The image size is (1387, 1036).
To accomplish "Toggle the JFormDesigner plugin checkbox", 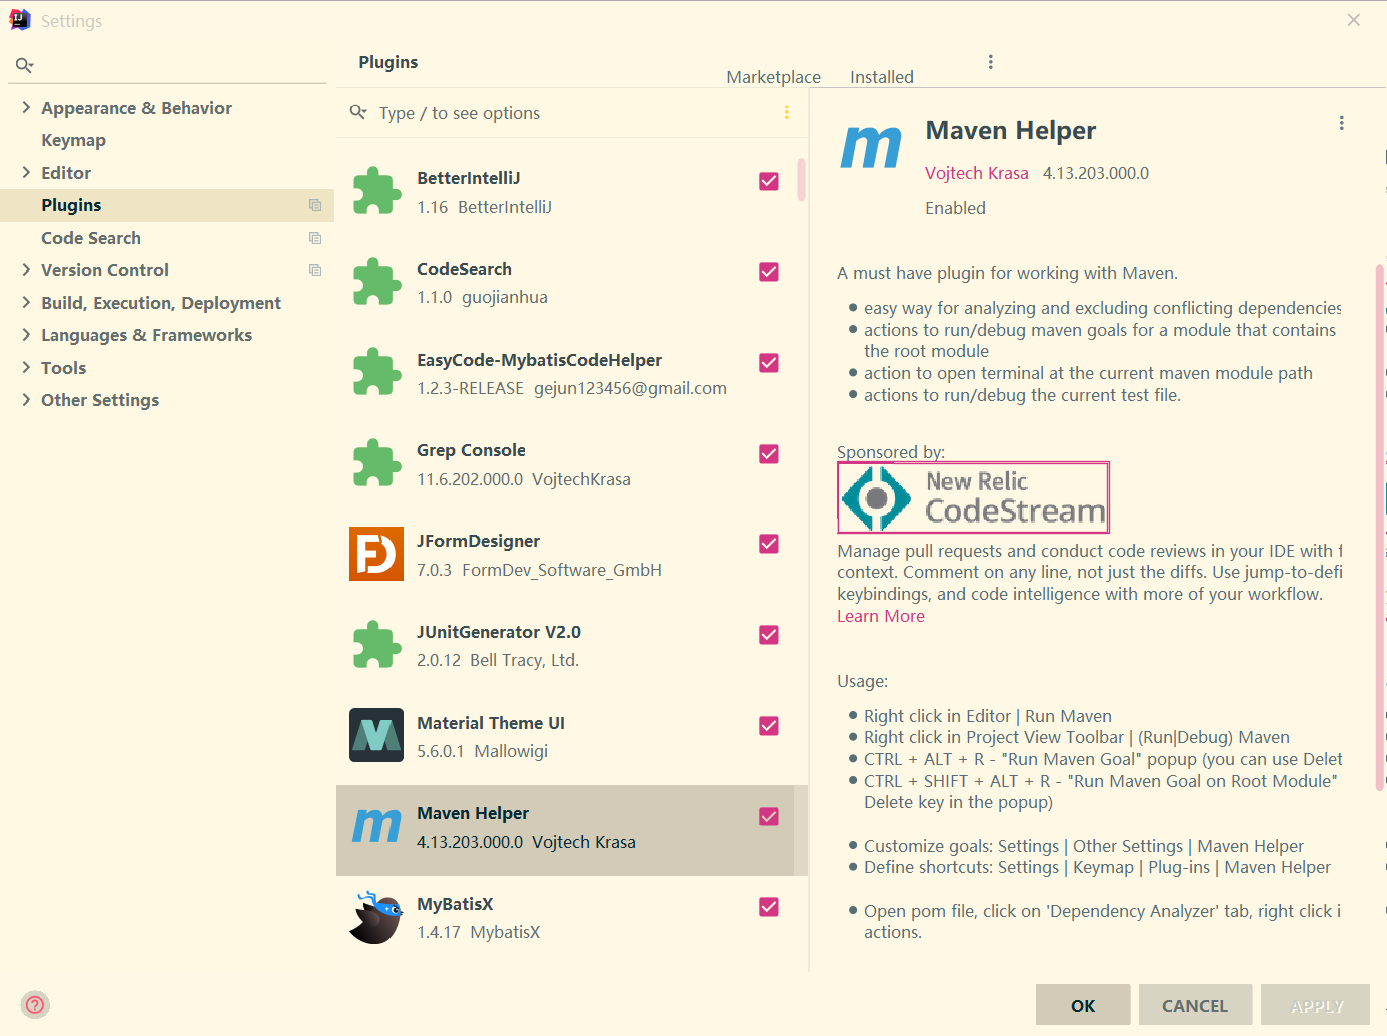I will click(x=769, y=544).
